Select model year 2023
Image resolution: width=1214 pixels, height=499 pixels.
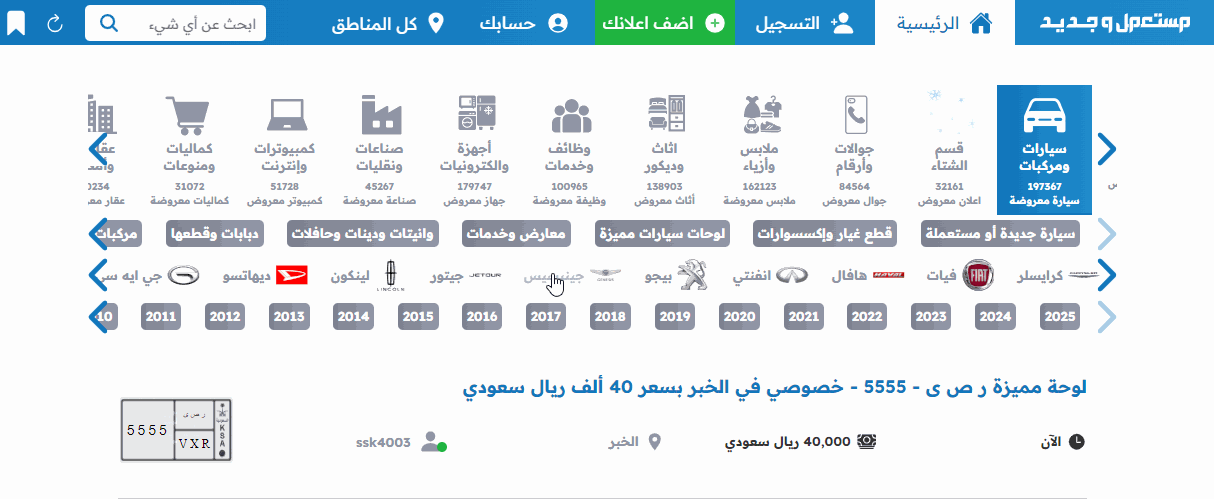931,317
